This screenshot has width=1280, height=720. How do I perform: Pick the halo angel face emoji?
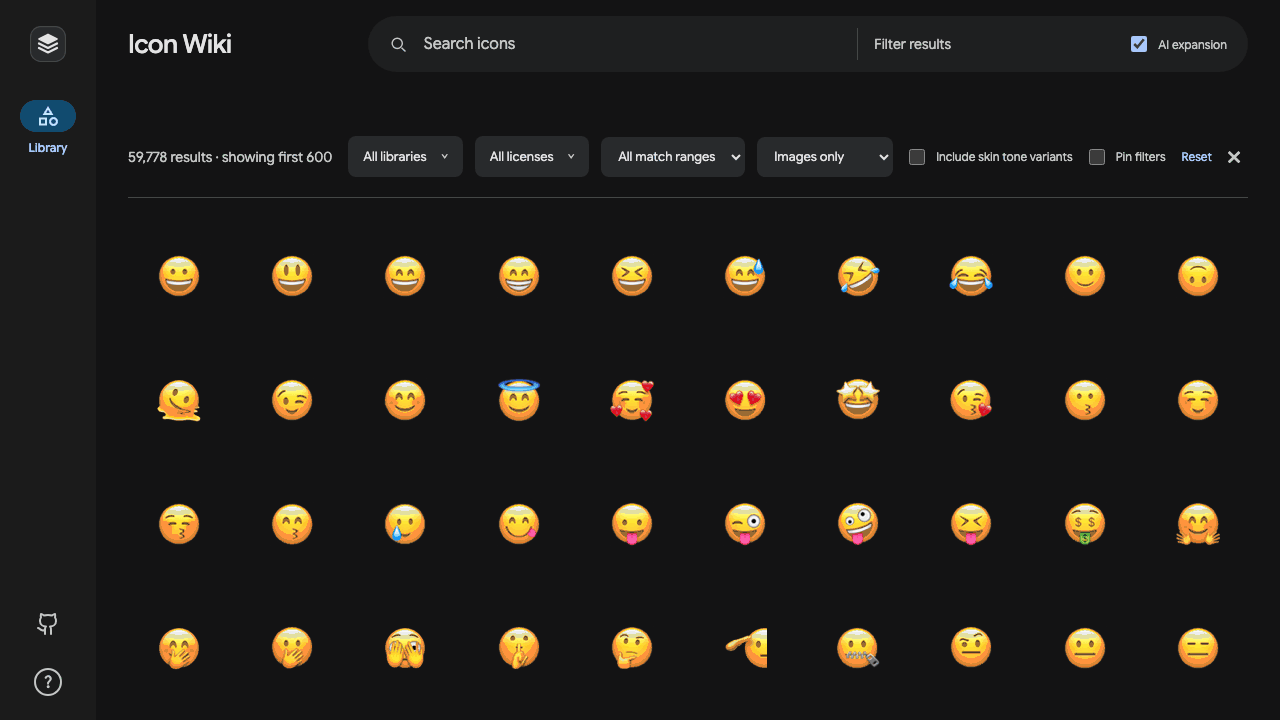point(519,400)
